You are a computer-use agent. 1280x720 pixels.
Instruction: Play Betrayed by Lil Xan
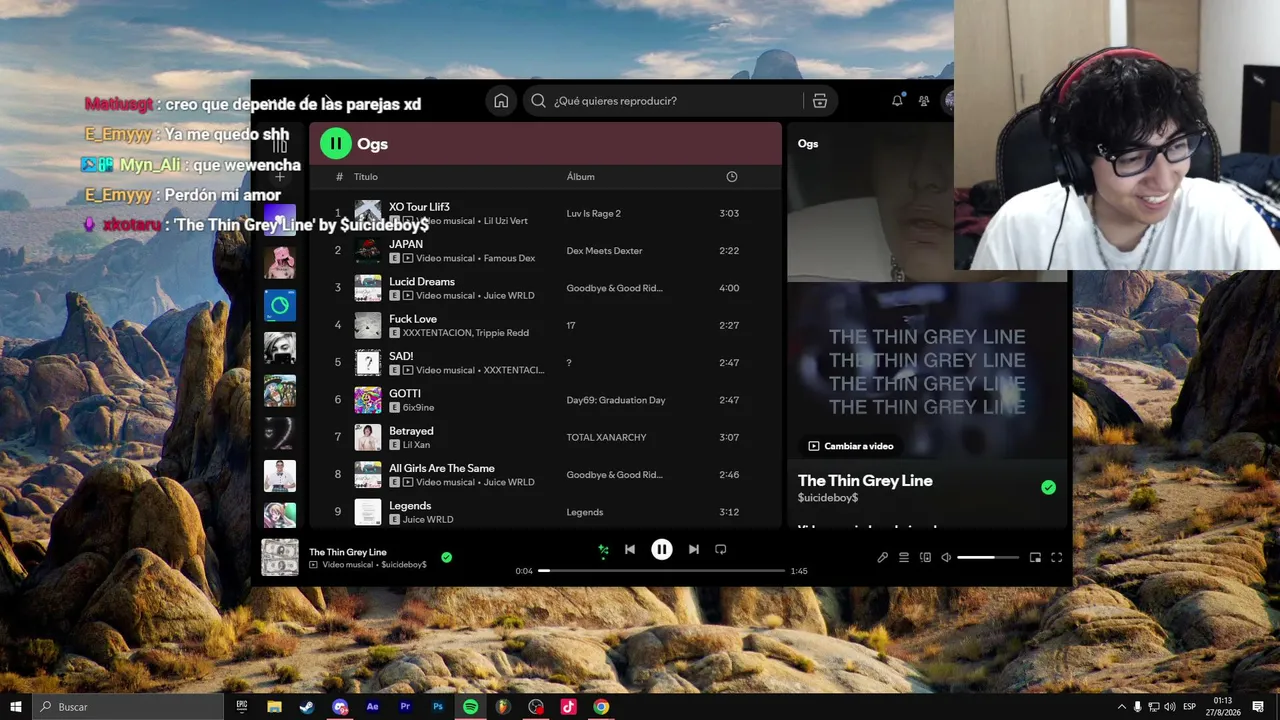(x=546, y=437)
